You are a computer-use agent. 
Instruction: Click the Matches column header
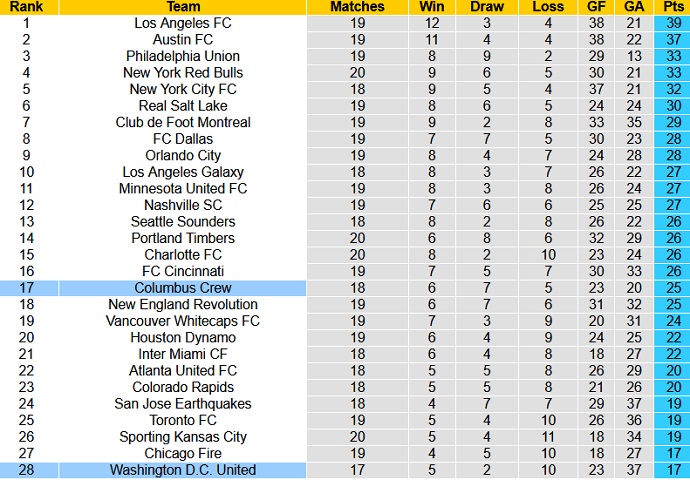(357, 7)
